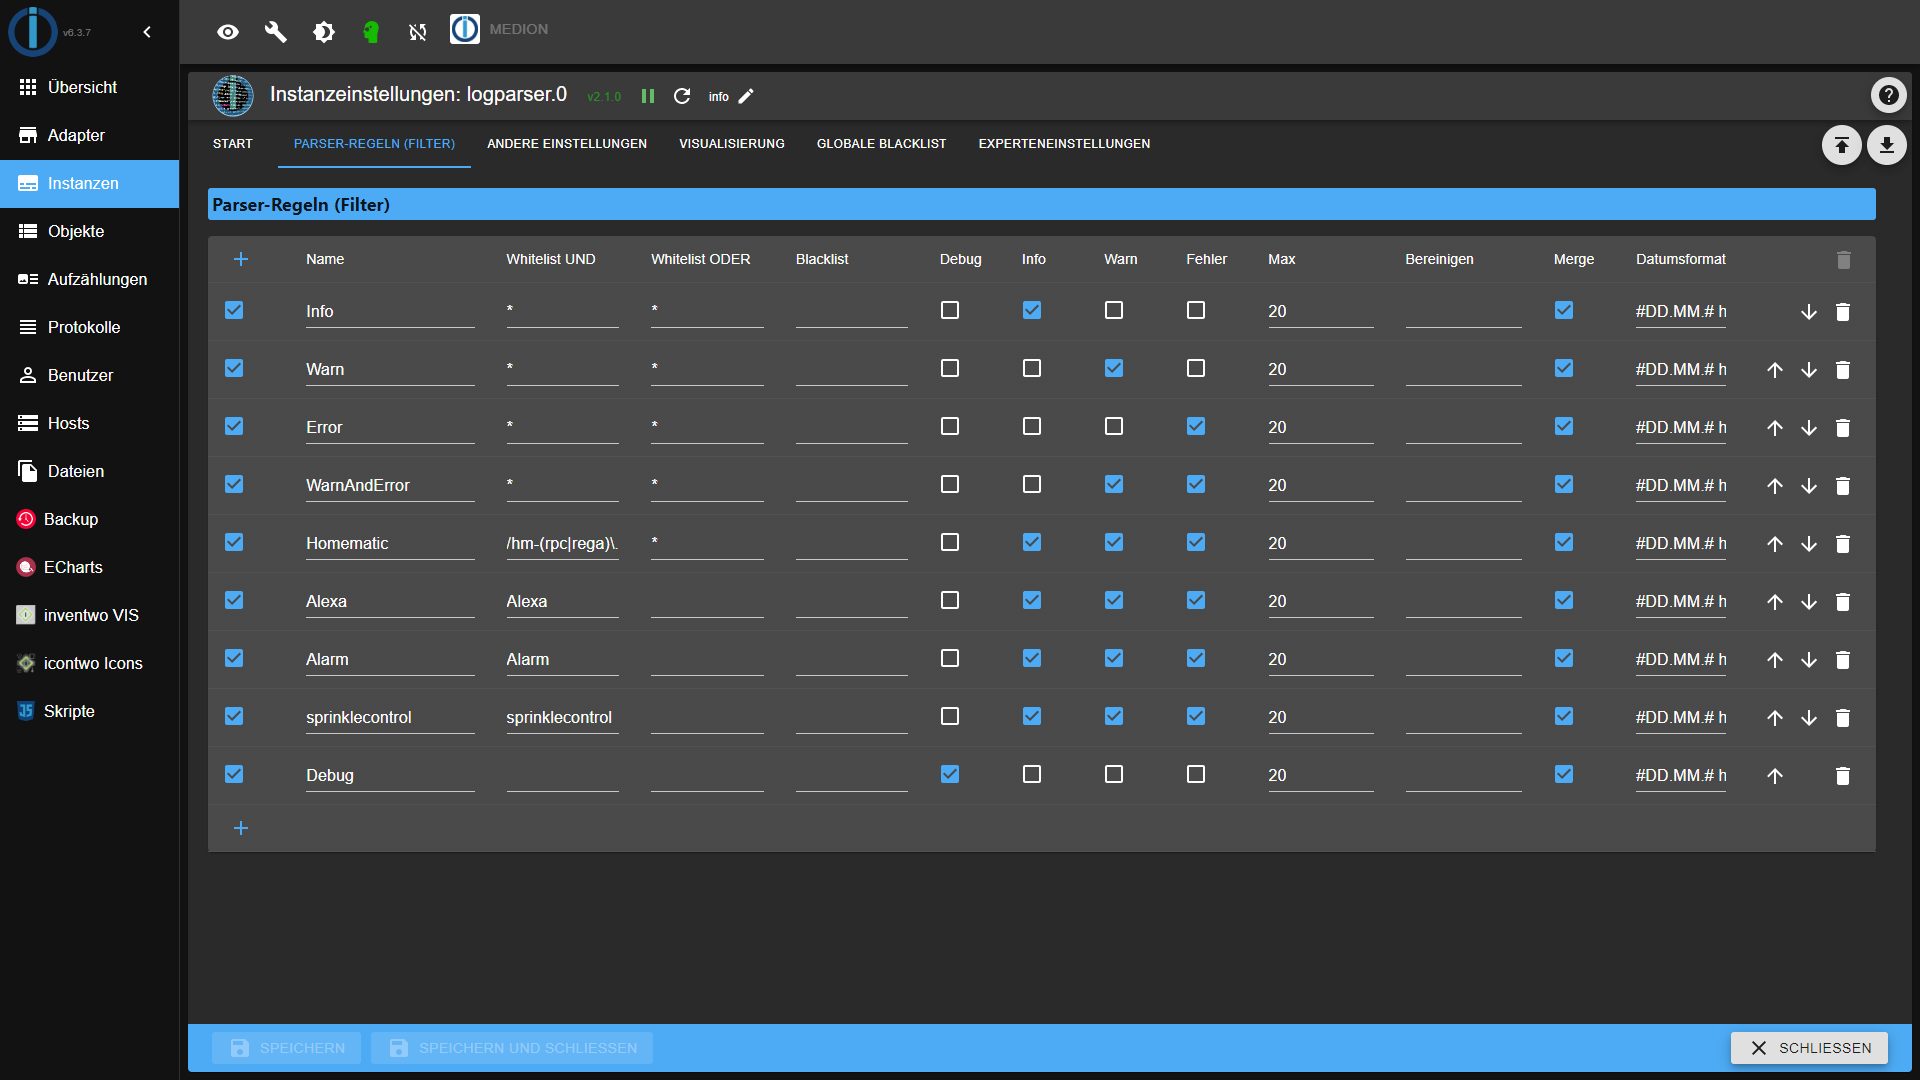Toggle Merge for the Alexa rule

pos(1564,600)
